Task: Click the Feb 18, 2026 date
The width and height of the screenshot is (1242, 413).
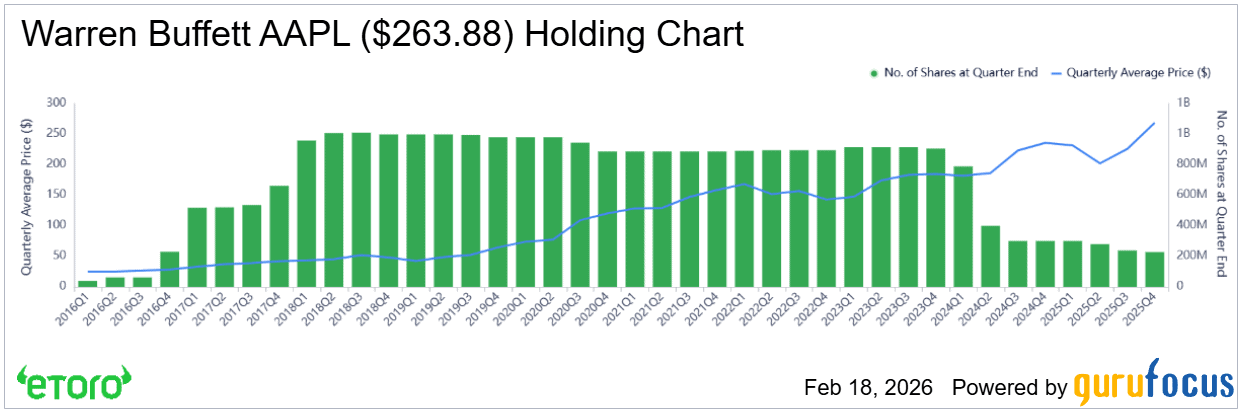Action: pyautogui.click(x=867, y=387)
